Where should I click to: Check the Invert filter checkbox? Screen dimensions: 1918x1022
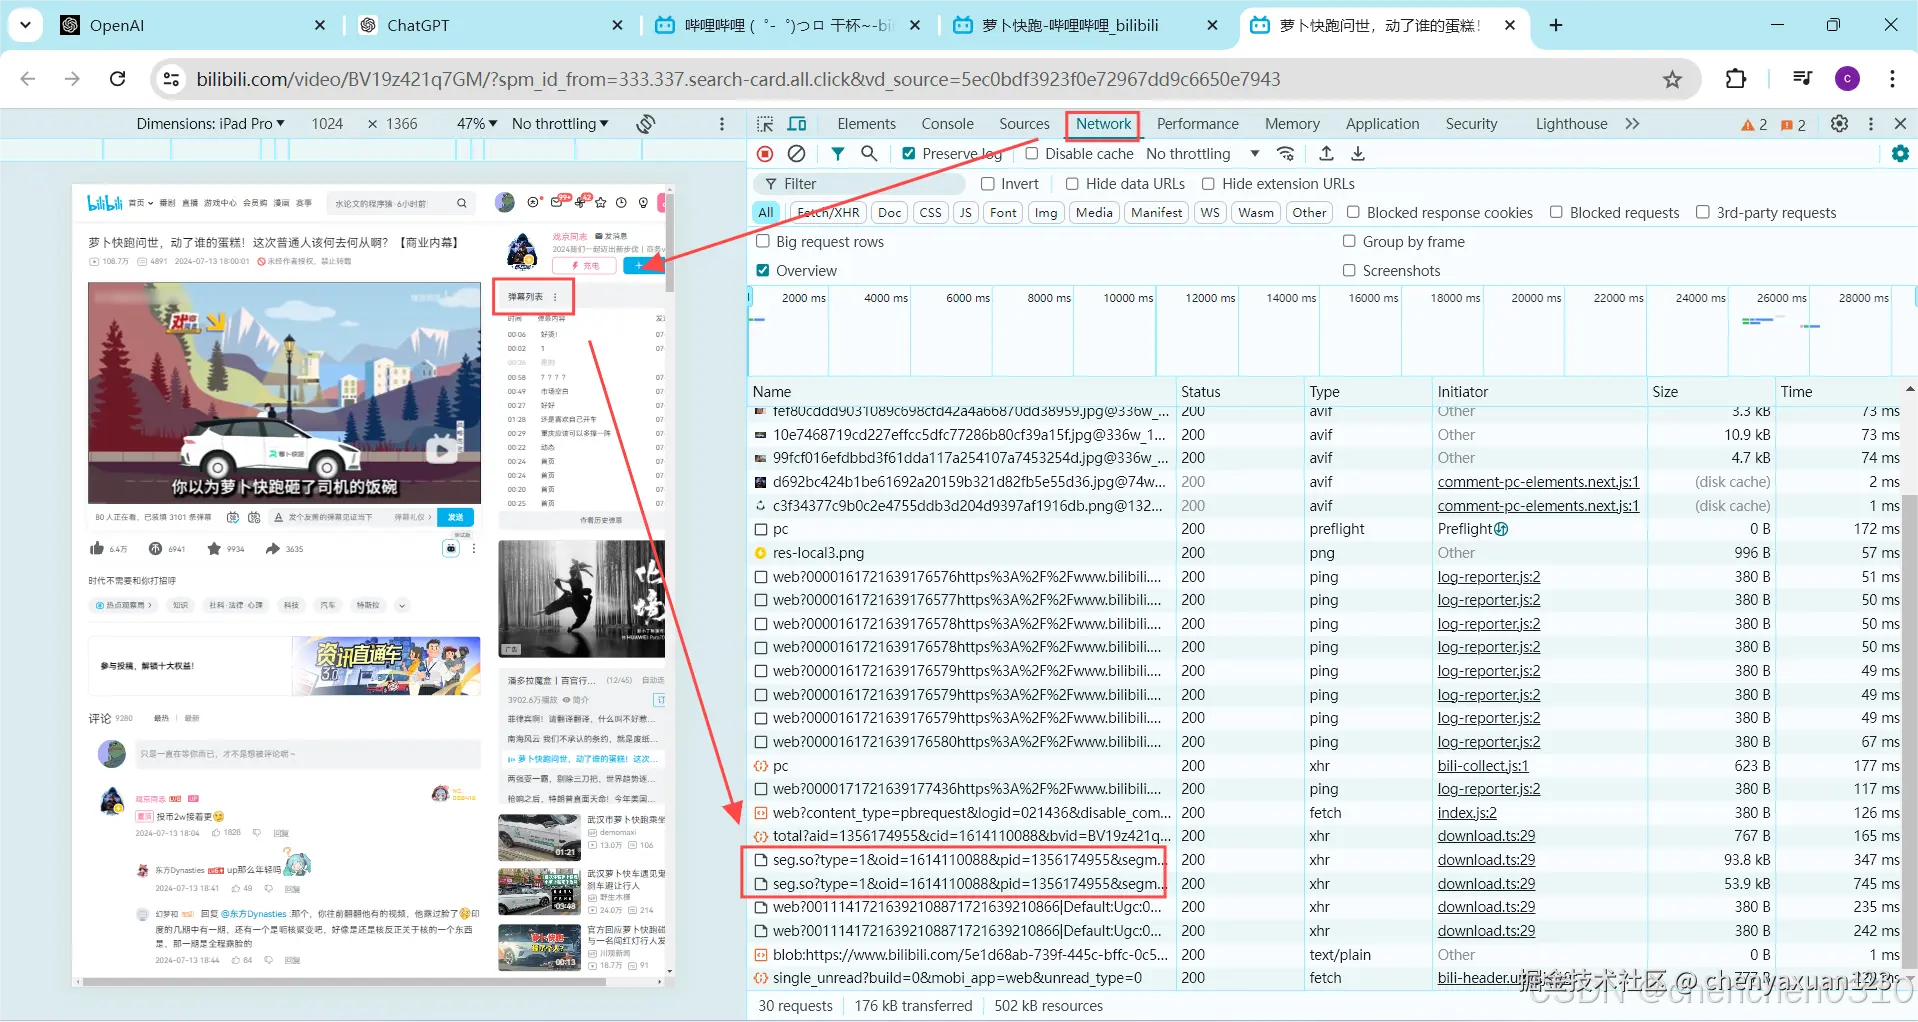pos(988,184)
